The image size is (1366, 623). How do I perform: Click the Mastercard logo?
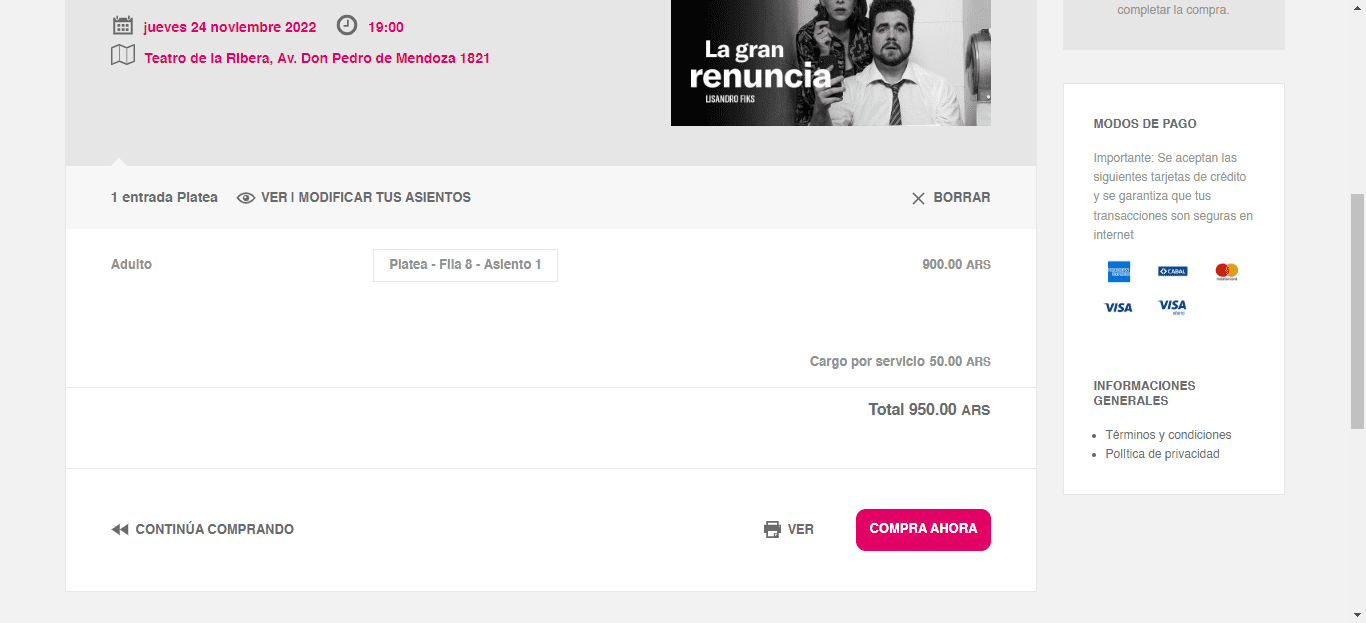click(1226, 271)
